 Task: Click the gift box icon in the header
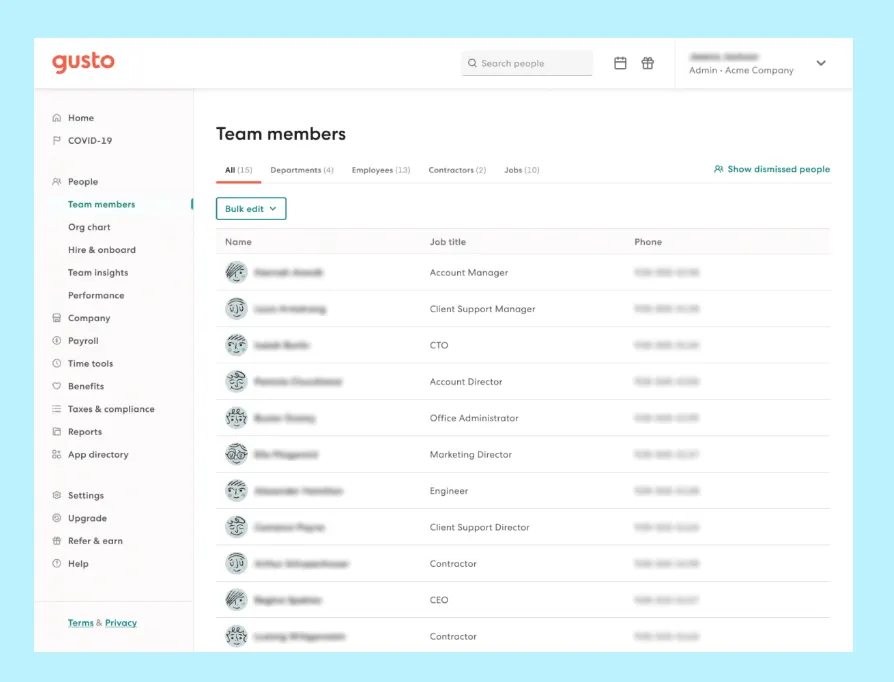pyautogui.click(x=647, y=62)
